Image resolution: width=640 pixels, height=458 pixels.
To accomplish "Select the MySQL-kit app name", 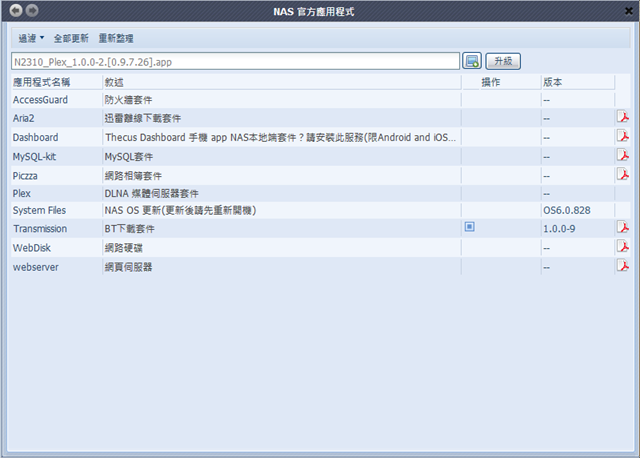I will 34,157.
